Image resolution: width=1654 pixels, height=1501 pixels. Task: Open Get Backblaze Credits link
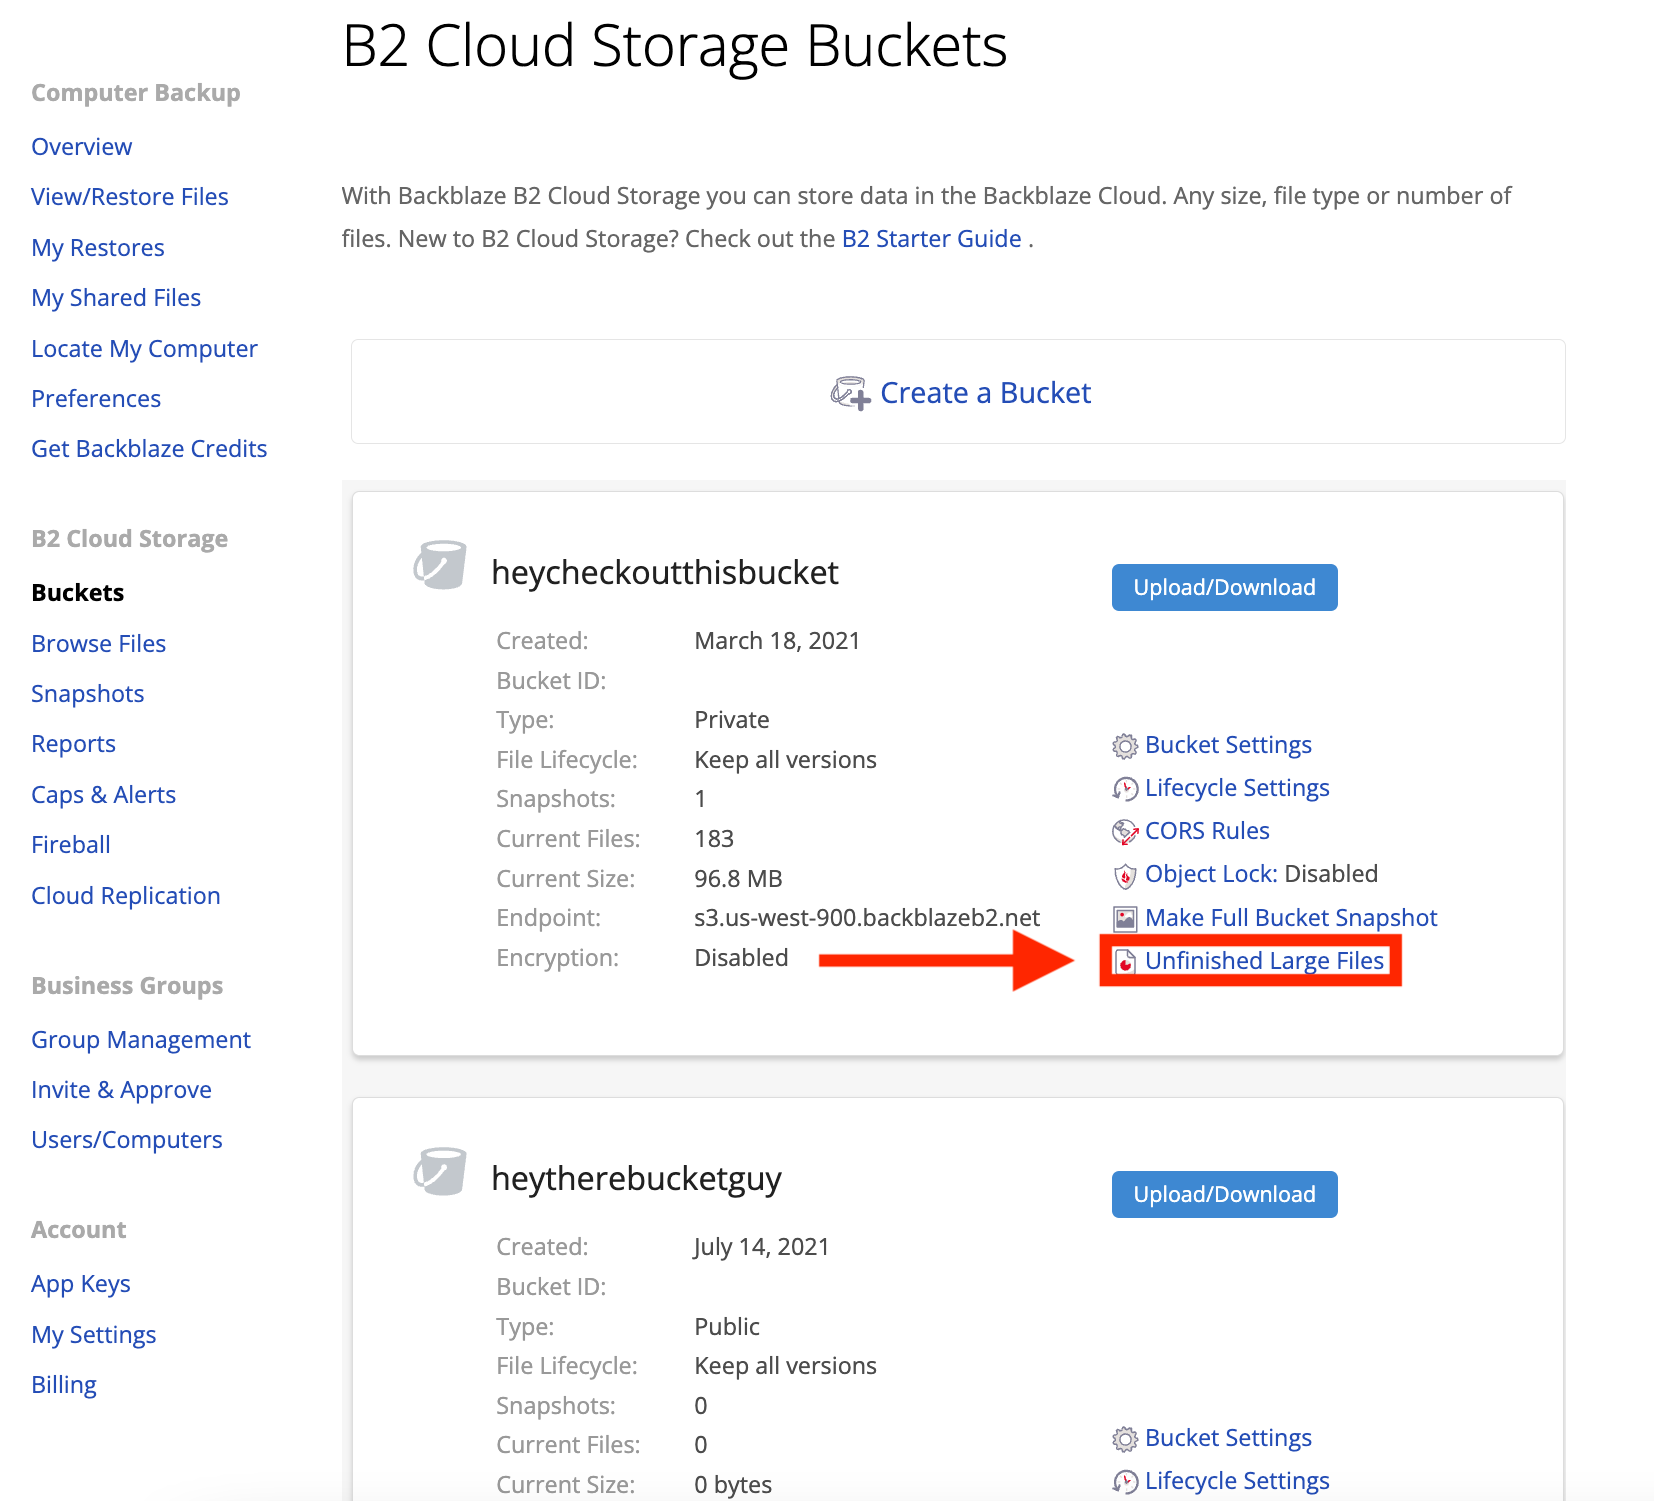pyautogui.click(x=149, y=449)
